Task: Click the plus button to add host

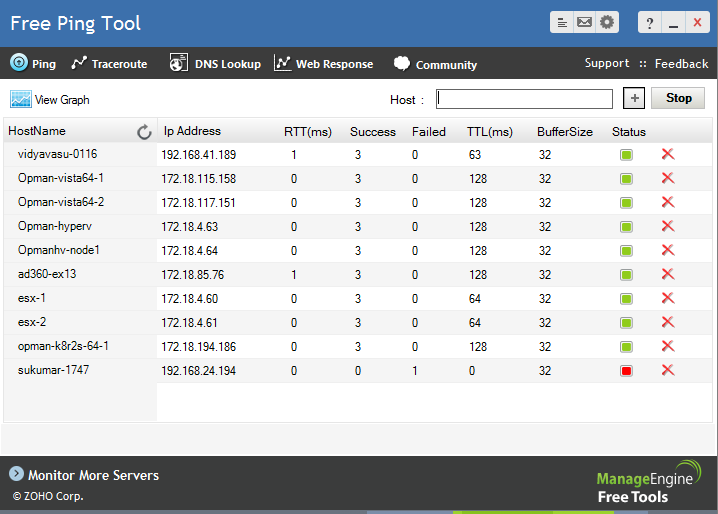Action: (634, 98)
